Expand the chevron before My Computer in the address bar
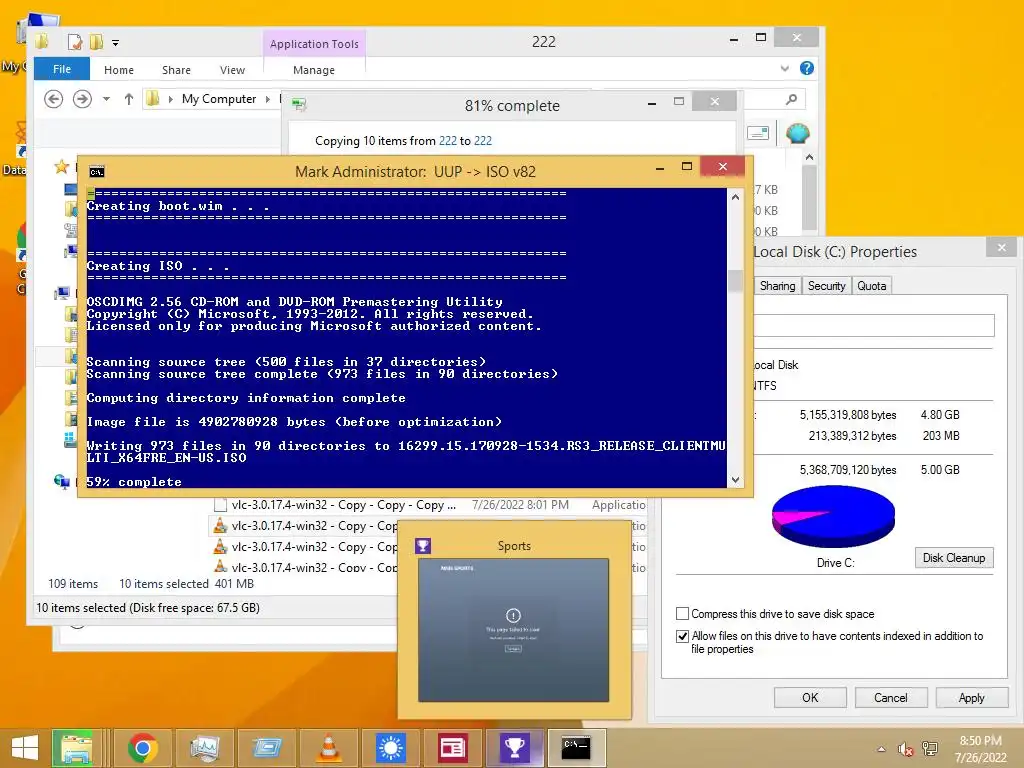The image size is (1024, 768). click(x=170, y=99)
